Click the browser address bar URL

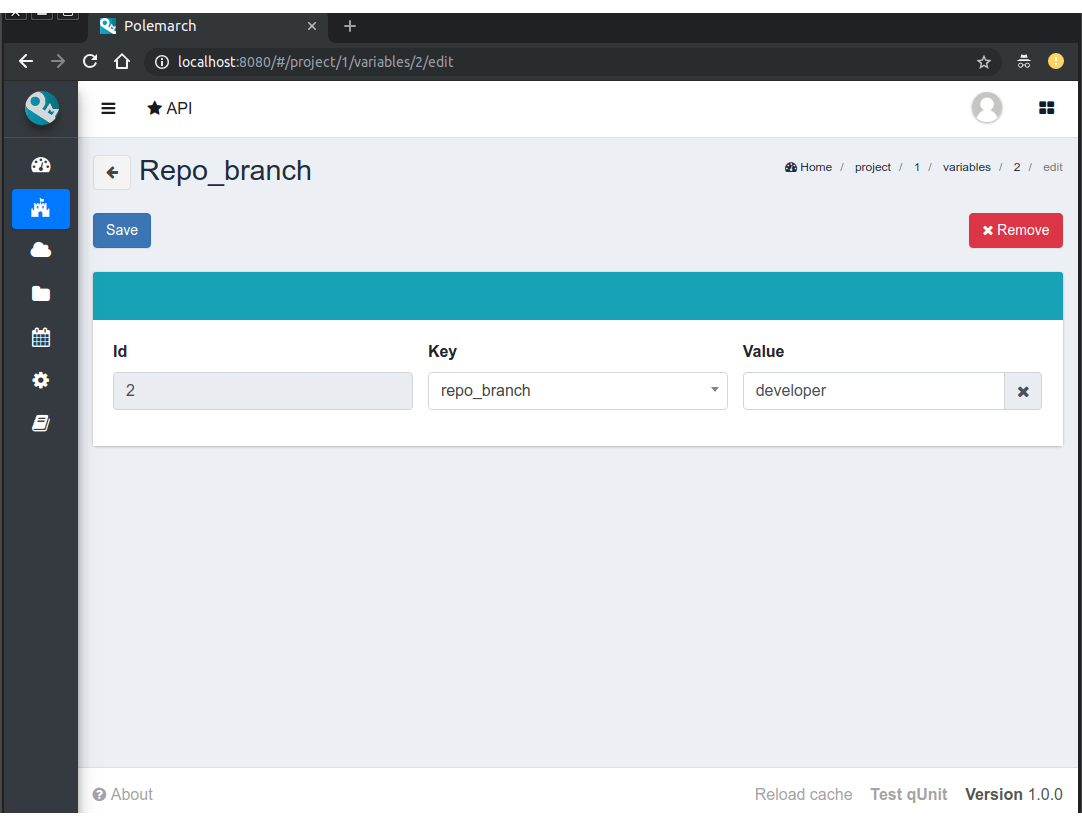point(315,62)
